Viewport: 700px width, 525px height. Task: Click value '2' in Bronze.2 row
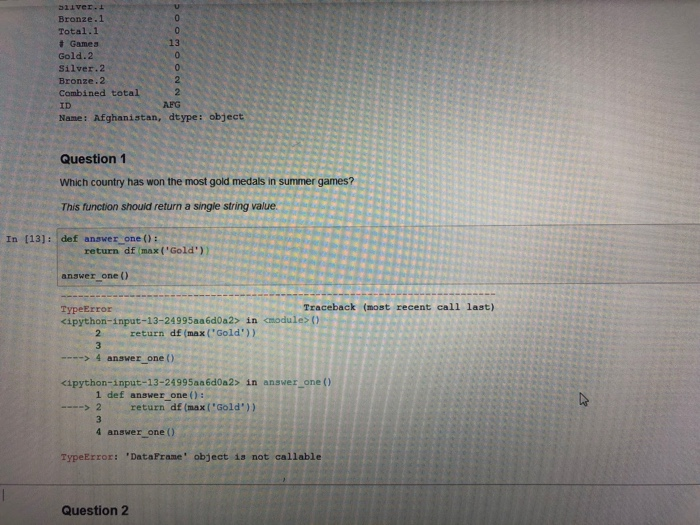(177, 80)
